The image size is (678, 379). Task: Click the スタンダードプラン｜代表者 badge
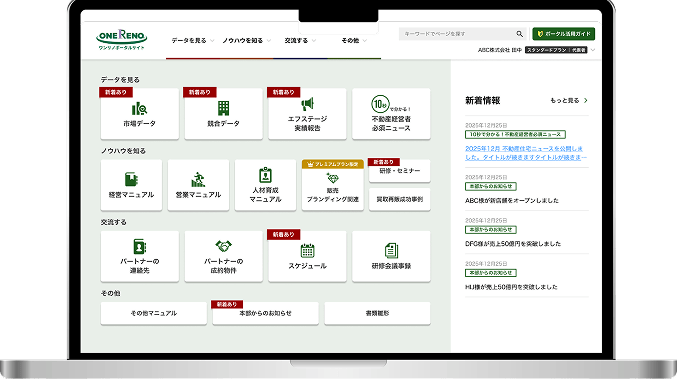click(556, 50)
